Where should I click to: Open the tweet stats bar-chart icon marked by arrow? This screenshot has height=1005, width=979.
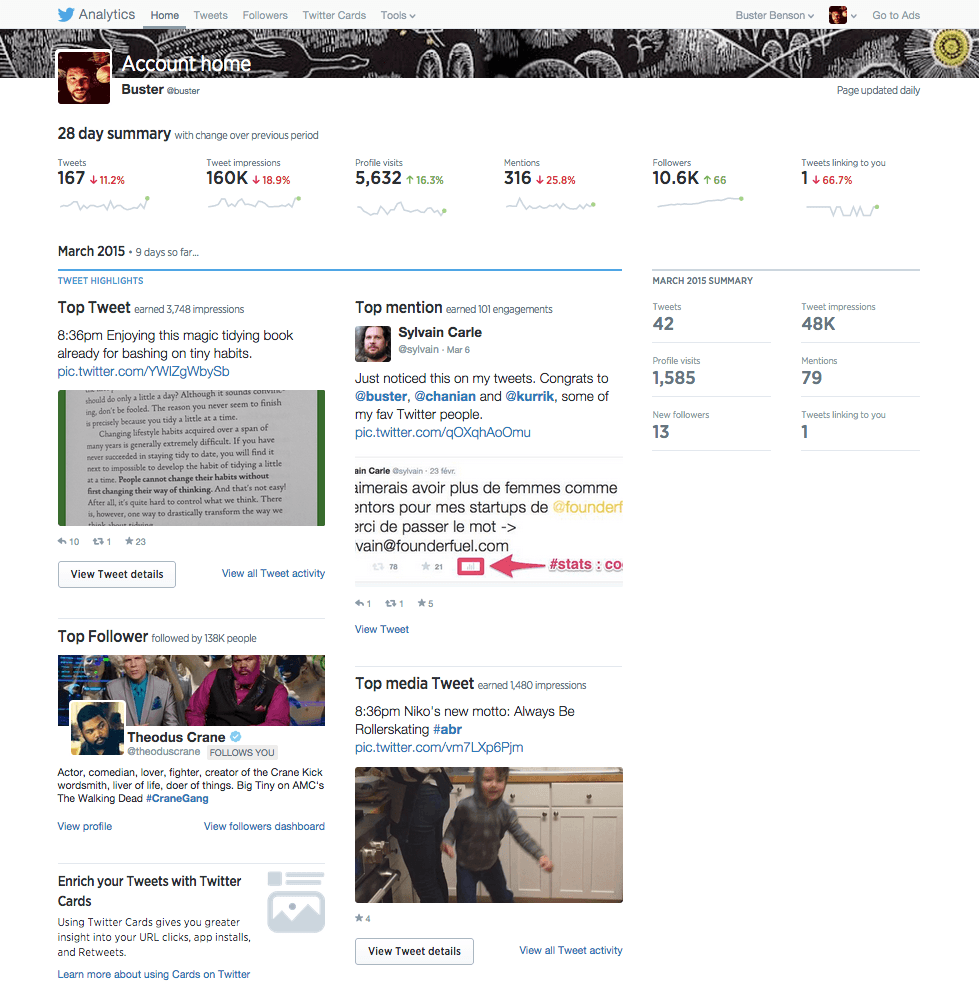point(470,566)
